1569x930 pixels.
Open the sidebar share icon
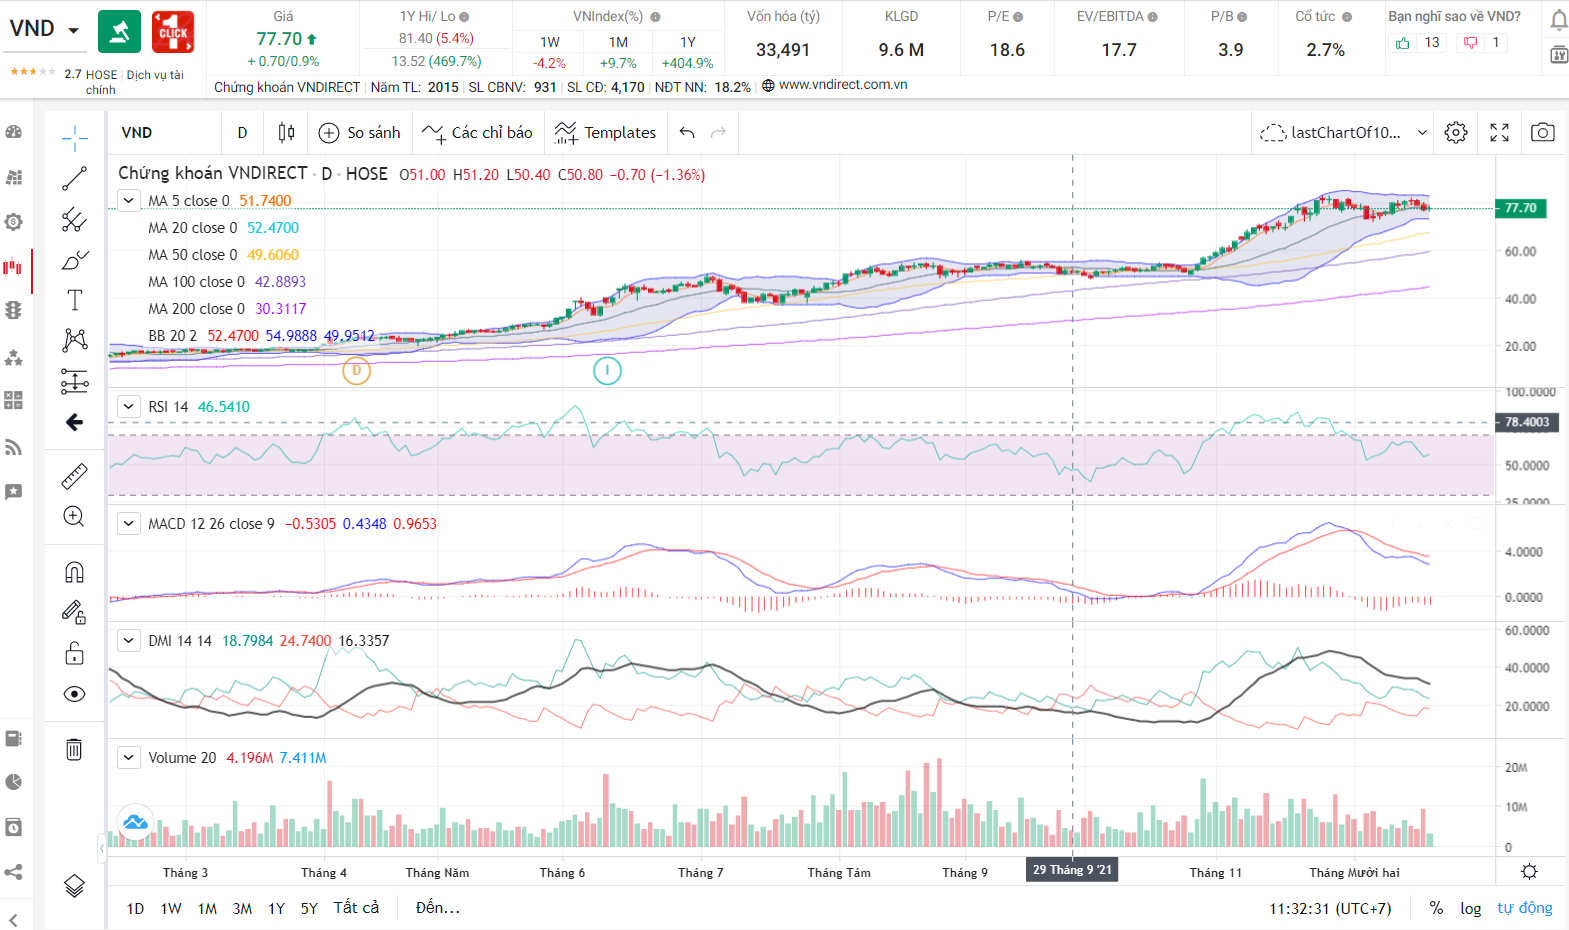13,872
